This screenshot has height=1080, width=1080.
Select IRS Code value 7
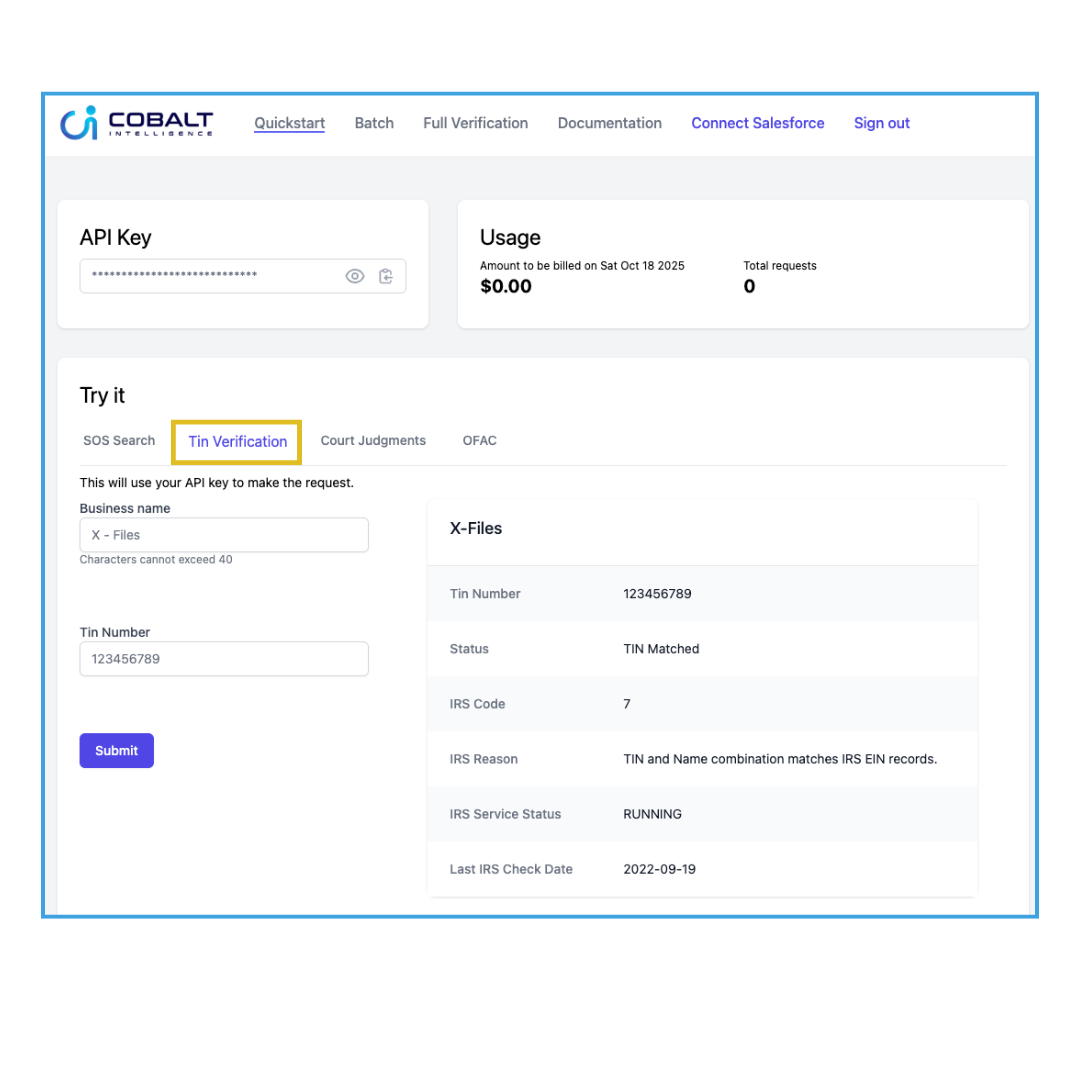[627, 704]
